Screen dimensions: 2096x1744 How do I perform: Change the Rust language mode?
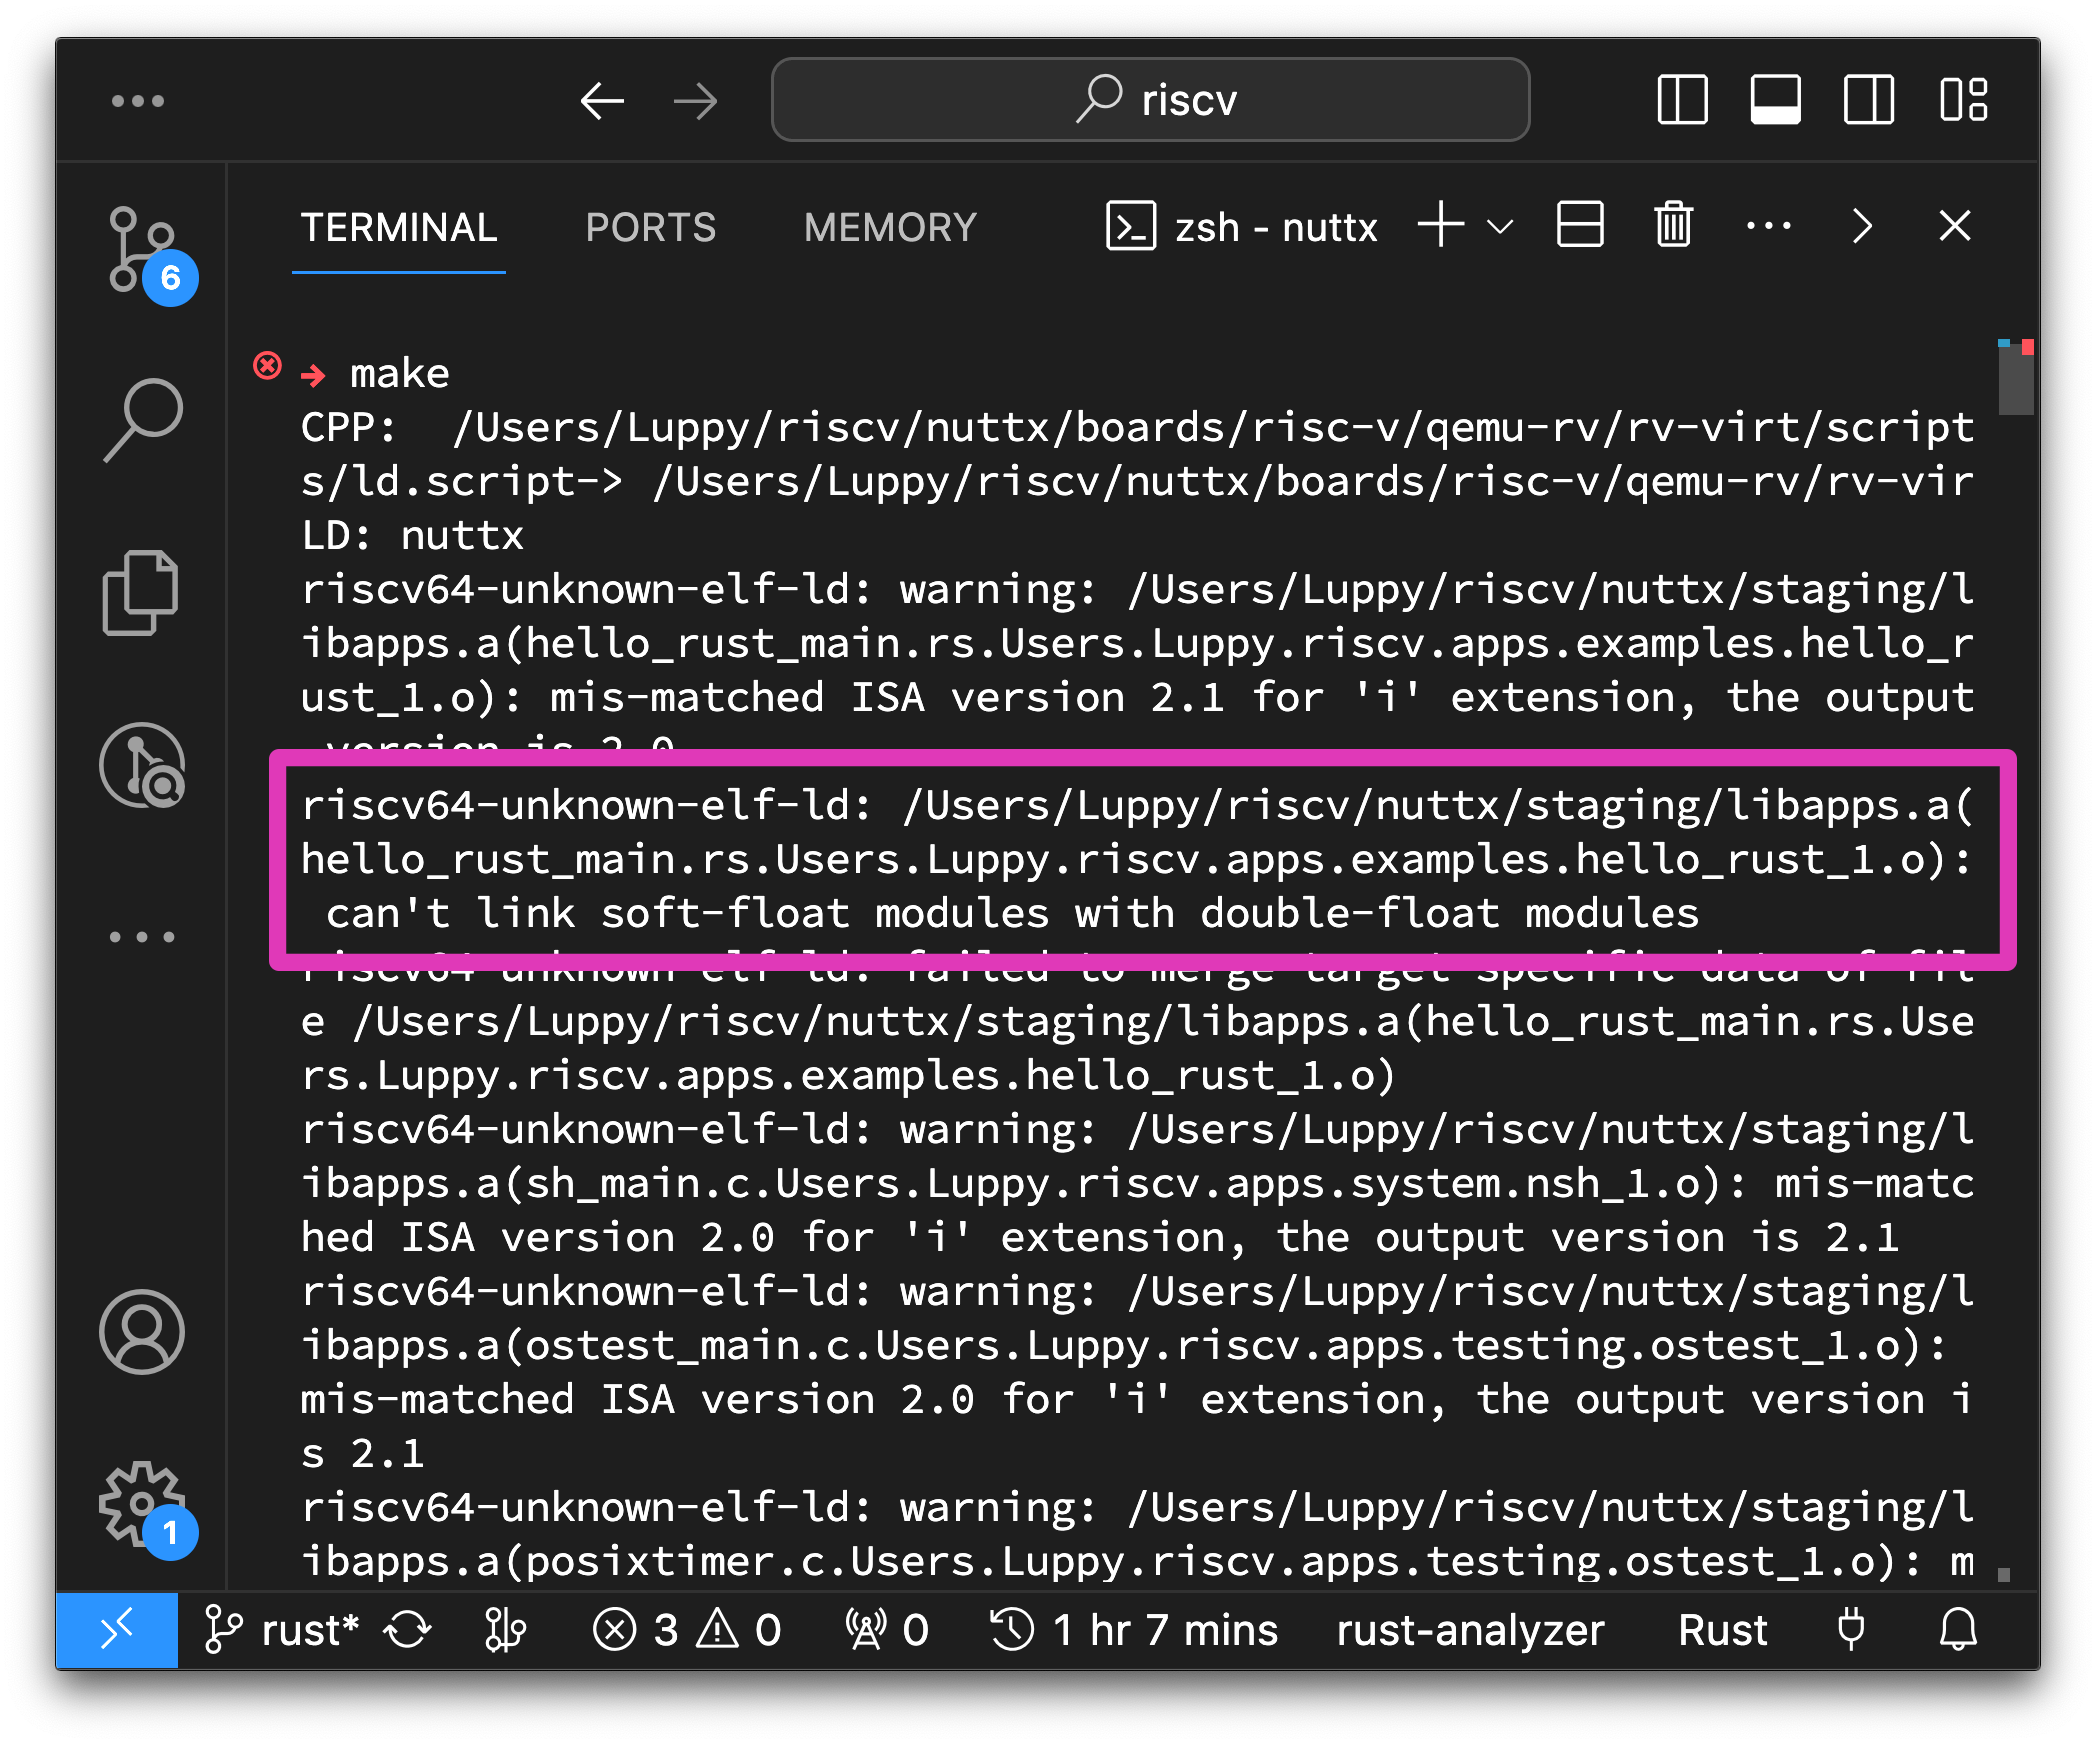[x=1722, y=1630]
